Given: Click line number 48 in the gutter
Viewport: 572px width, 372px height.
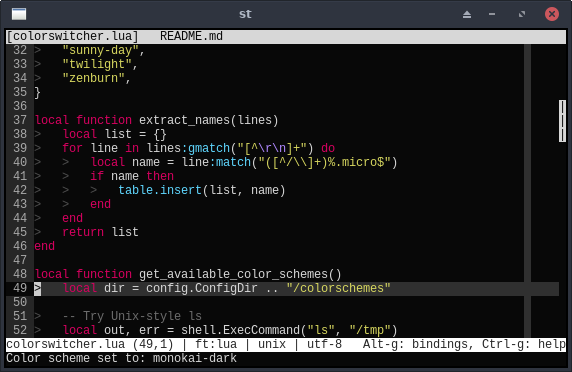Looking at the screenshot, I should pyautogui.click(x=20, y=274).
